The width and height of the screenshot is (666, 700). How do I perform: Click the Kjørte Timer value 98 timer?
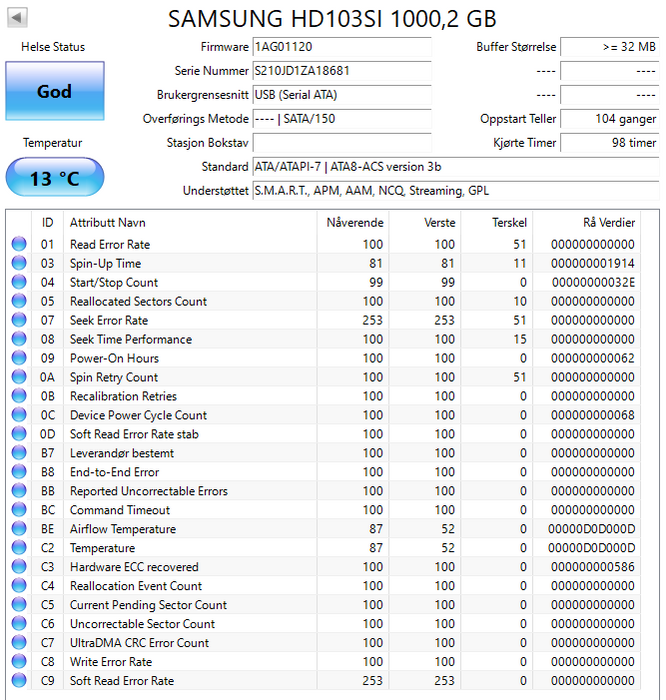[x=610, y=143]
